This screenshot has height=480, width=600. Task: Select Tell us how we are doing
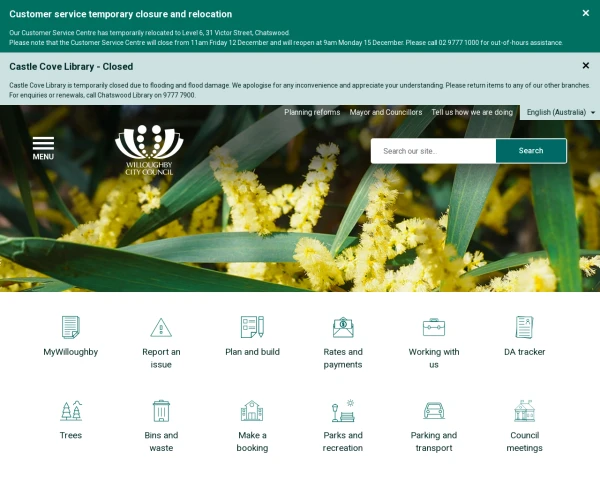472,112
